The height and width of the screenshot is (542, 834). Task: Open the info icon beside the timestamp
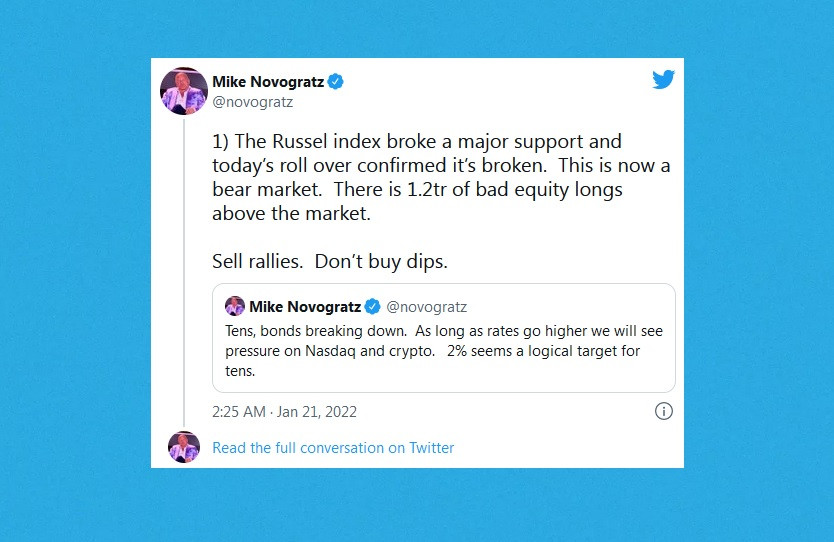coord(663,411)
